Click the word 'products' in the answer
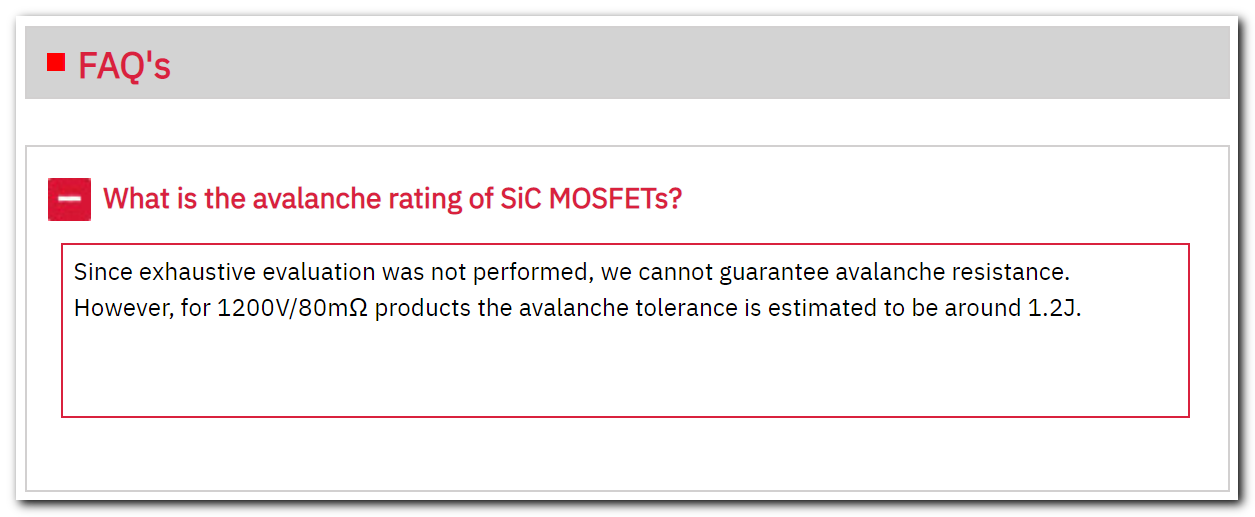The width and height of the screenshot is (1255, 517). pos(423,307)
